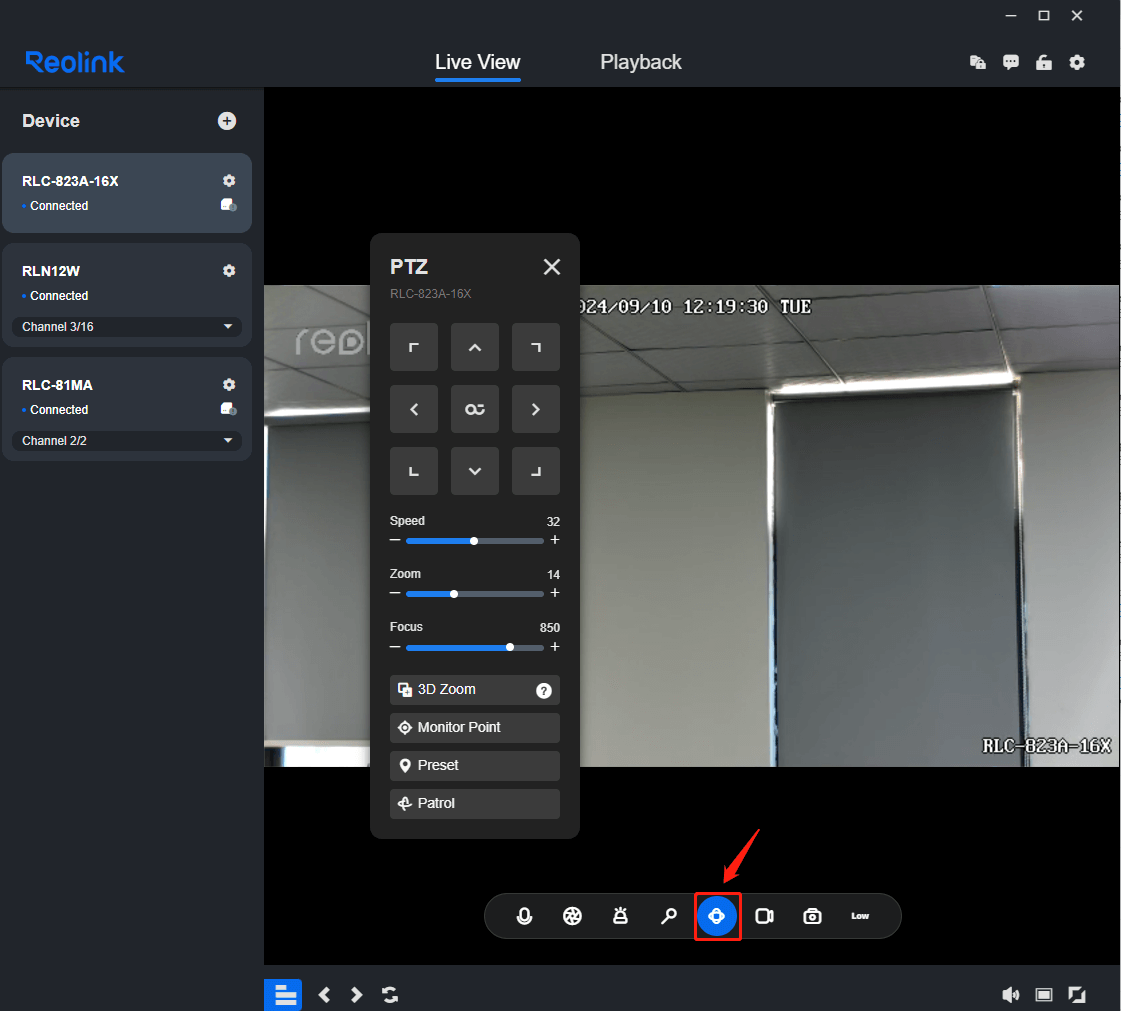1121x1011 pixels.
Task: Move PTZ camera up-left
Action: tap(414, 347)
